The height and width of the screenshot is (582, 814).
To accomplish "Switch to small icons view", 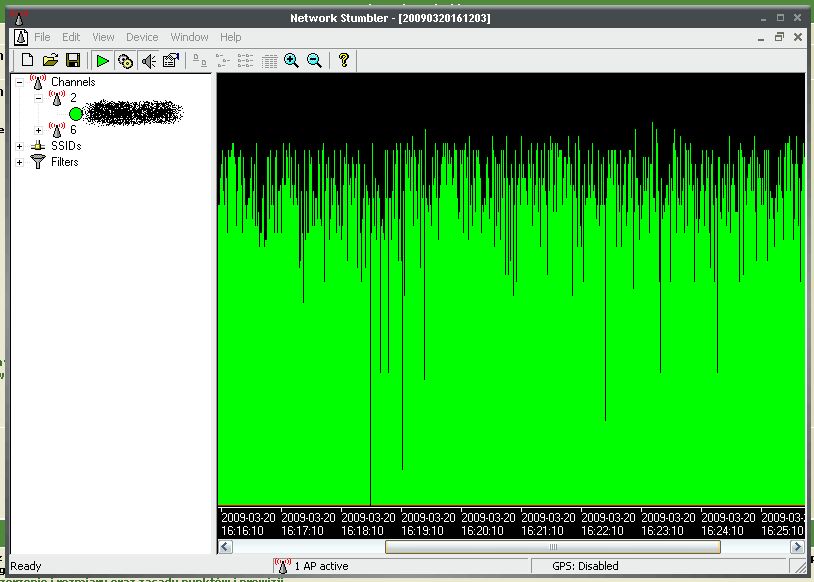I will point(223,61).
